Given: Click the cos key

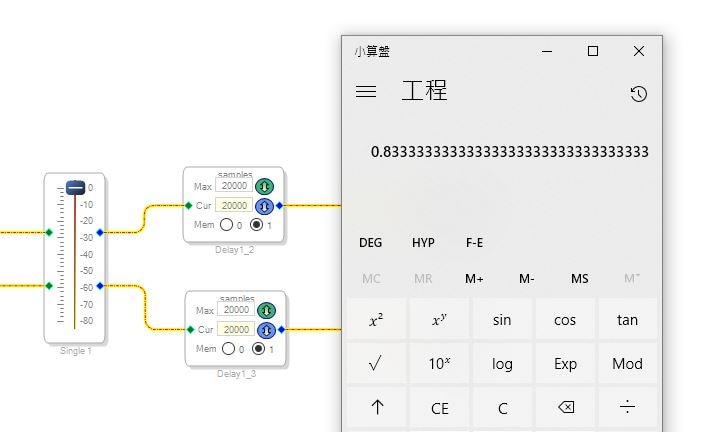Looking at the screenshot, I should (565, 319).
